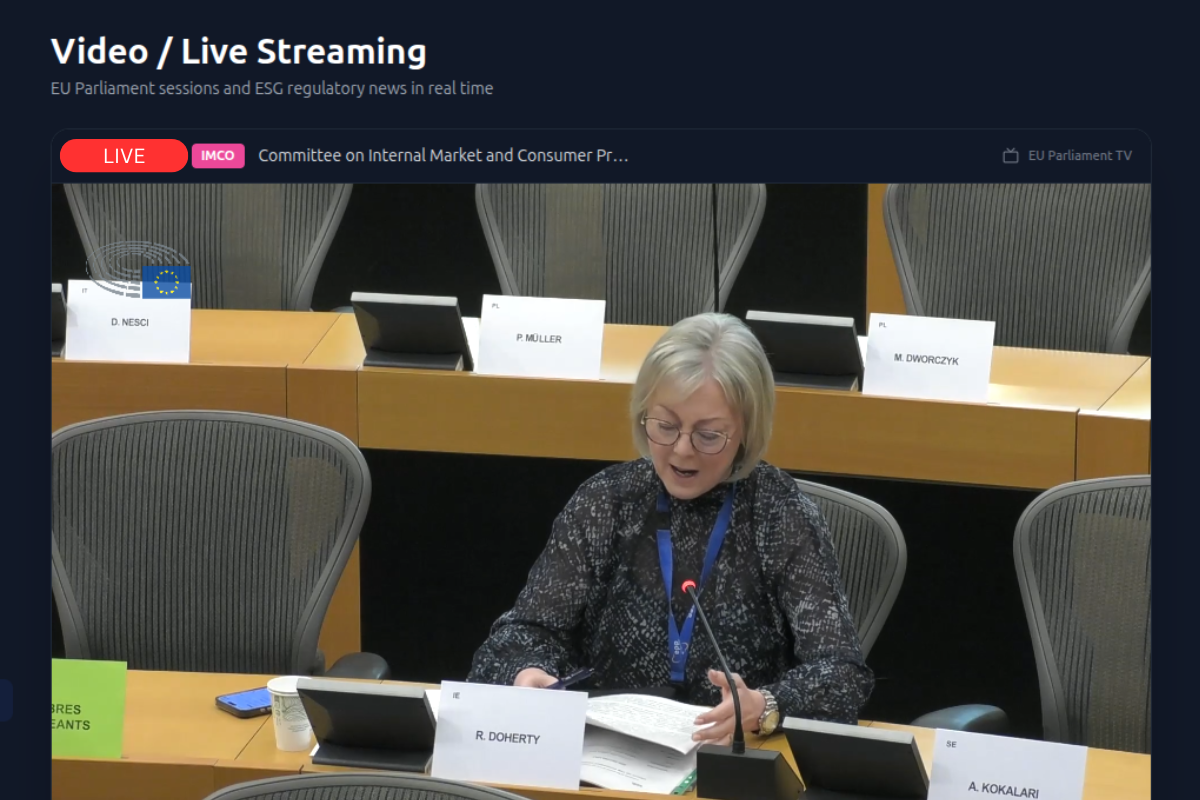
Task: Click the subtitle about ESG regulatory news
Action: tap(272, 88)
